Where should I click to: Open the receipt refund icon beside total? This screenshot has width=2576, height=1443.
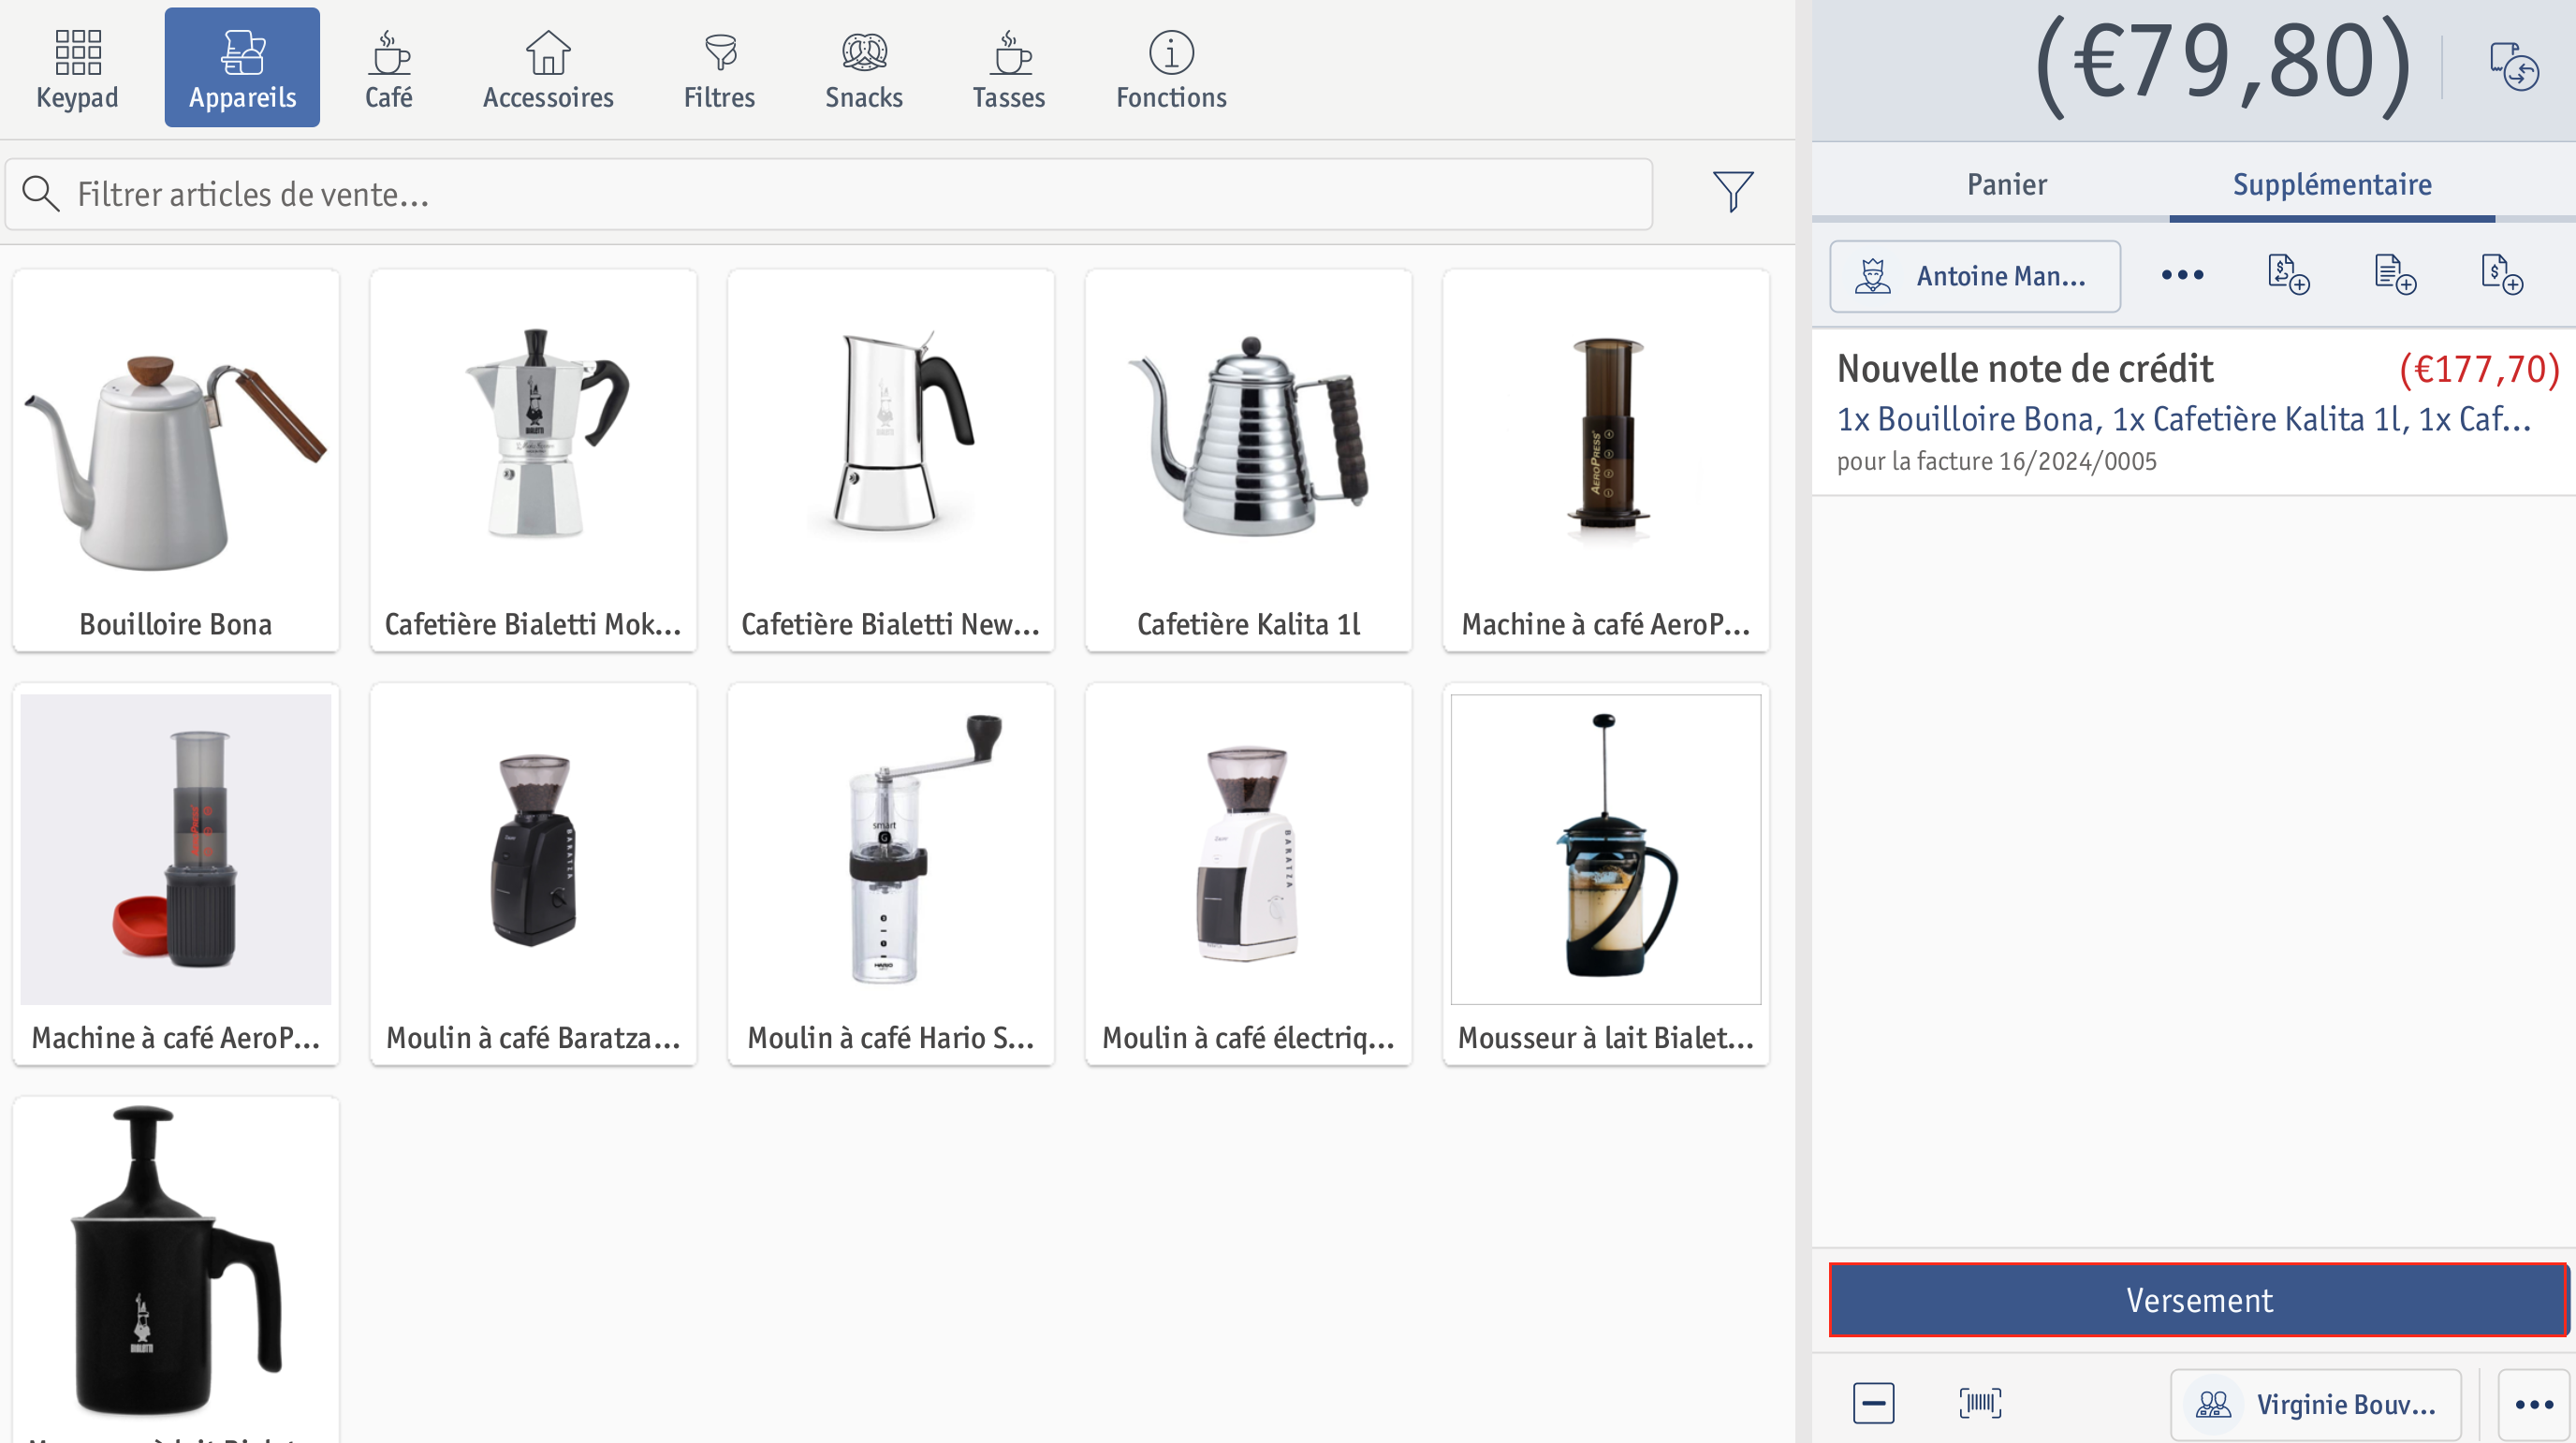point(2514,66)
